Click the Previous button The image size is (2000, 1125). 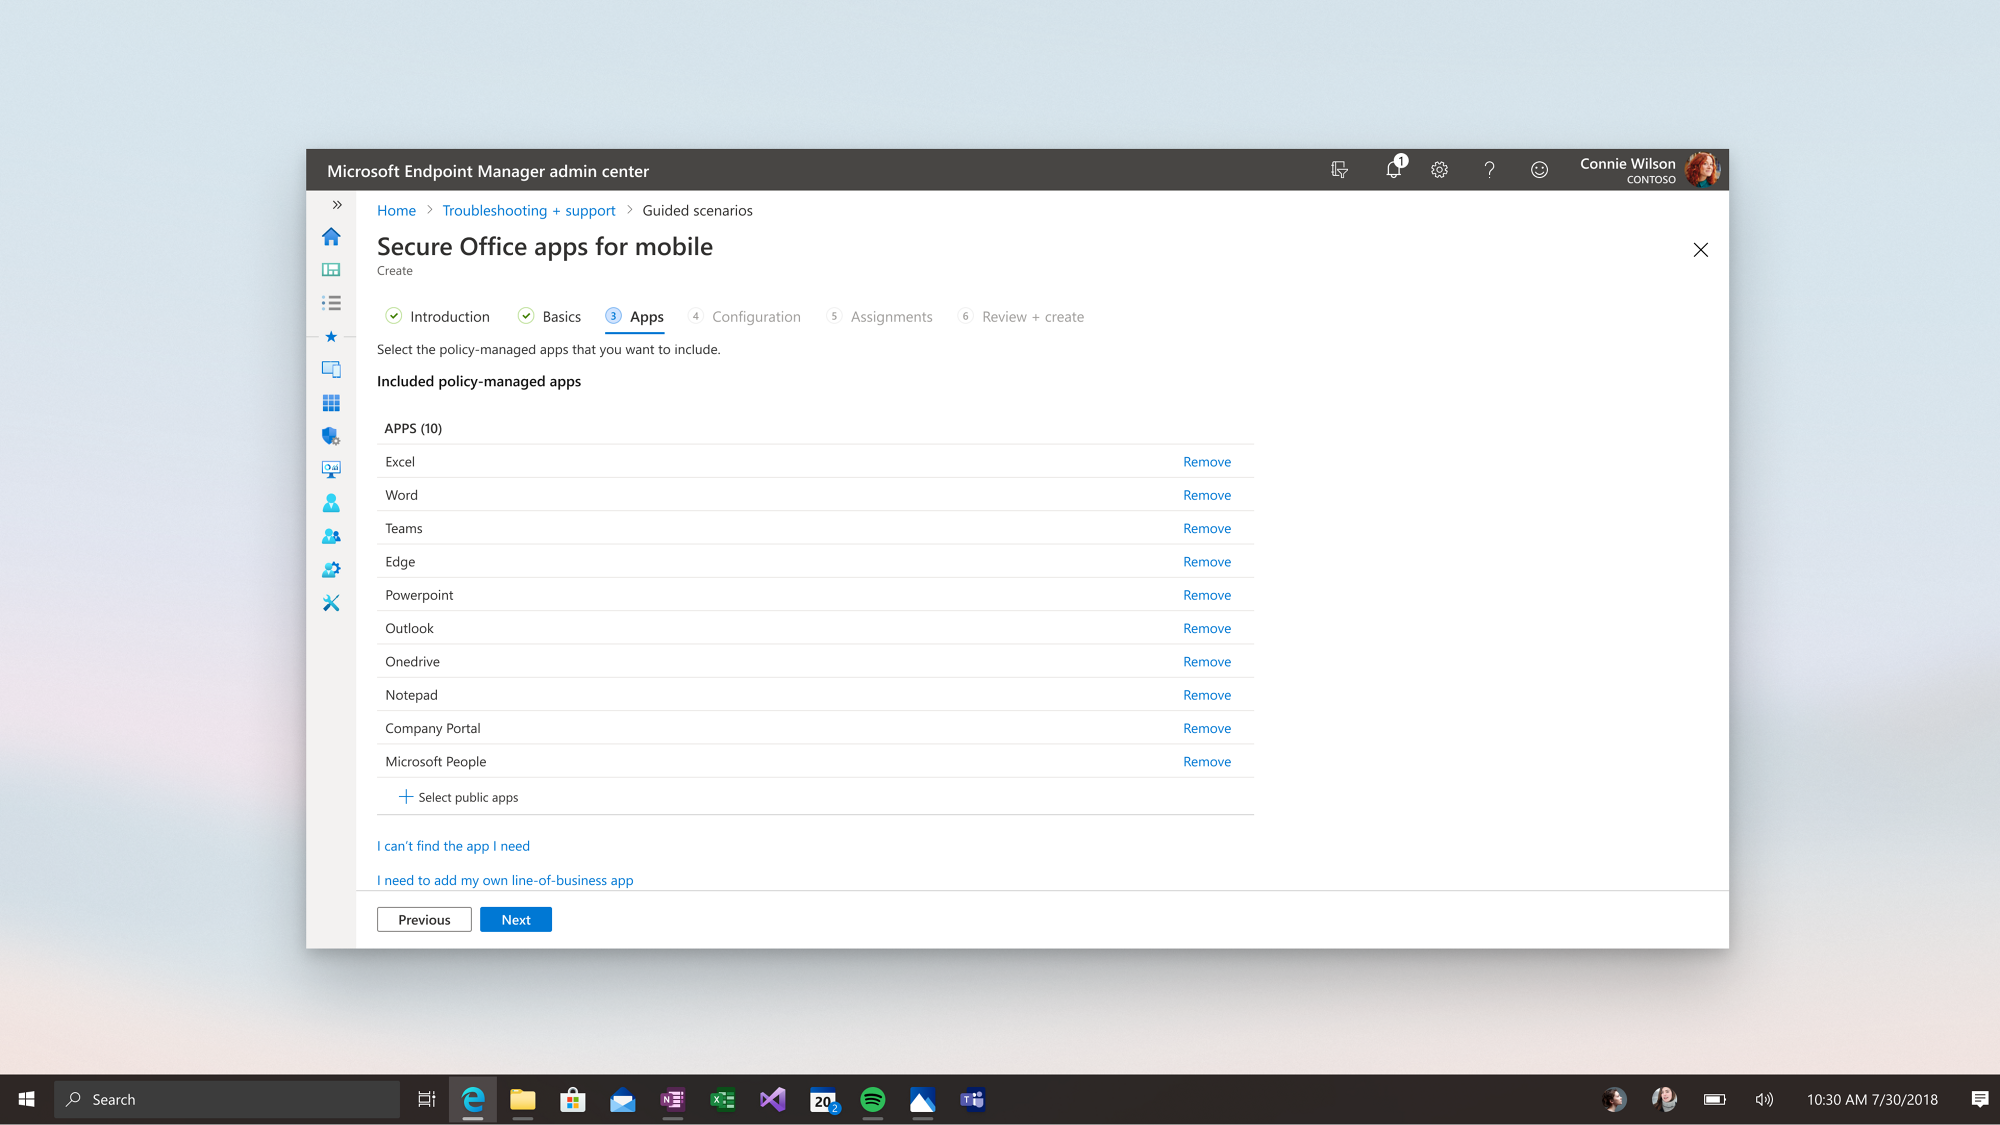point(424,920)
